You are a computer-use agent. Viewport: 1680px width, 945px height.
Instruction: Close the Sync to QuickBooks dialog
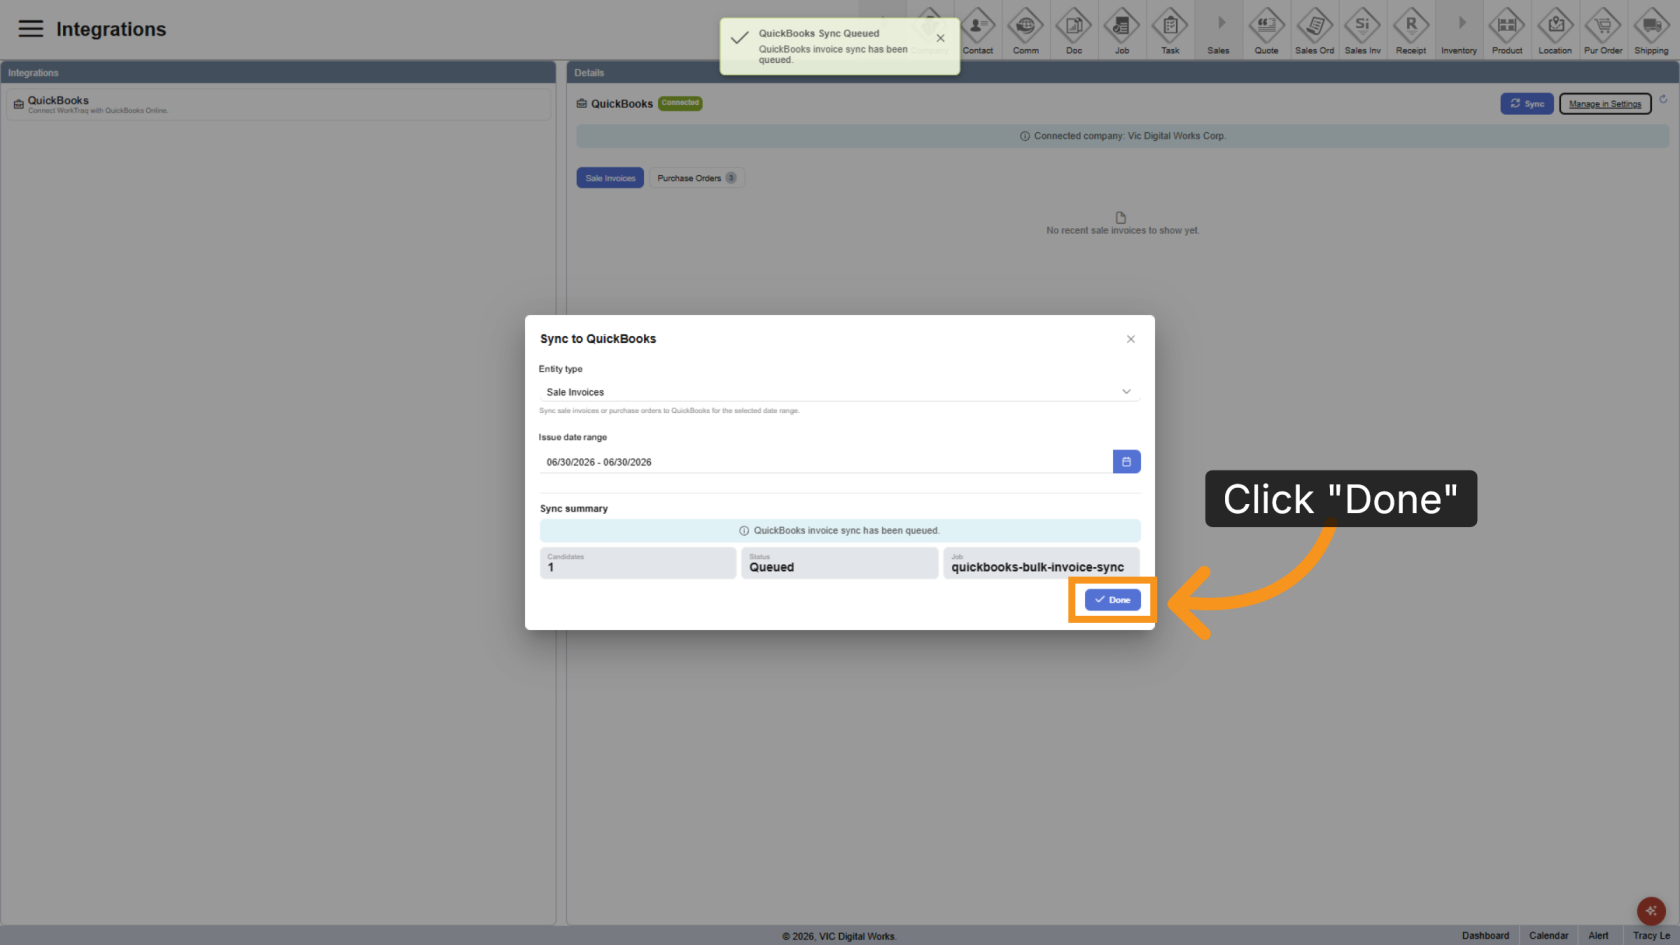click(1131, 339)
